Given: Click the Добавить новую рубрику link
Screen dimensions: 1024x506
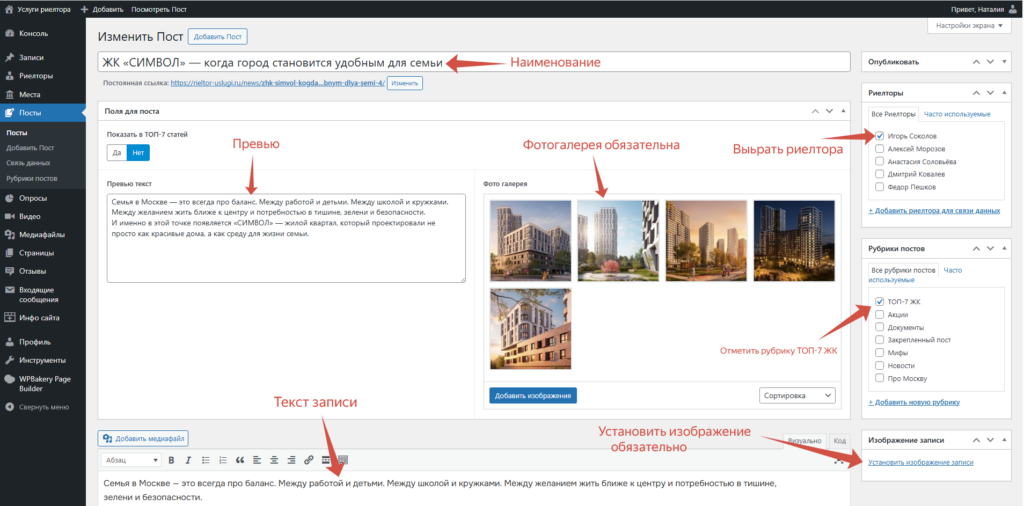Looking at the screenshot, I should 914,402.
